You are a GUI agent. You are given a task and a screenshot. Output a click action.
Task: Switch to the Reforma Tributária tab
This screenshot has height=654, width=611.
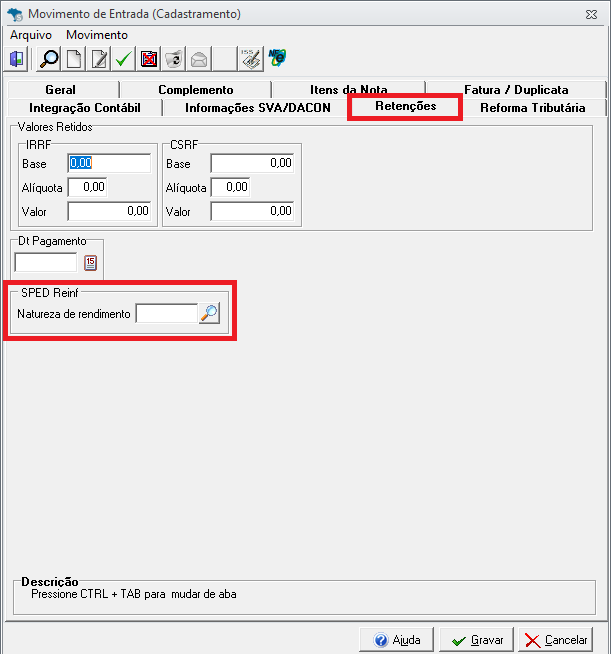(x=533, y=108)
